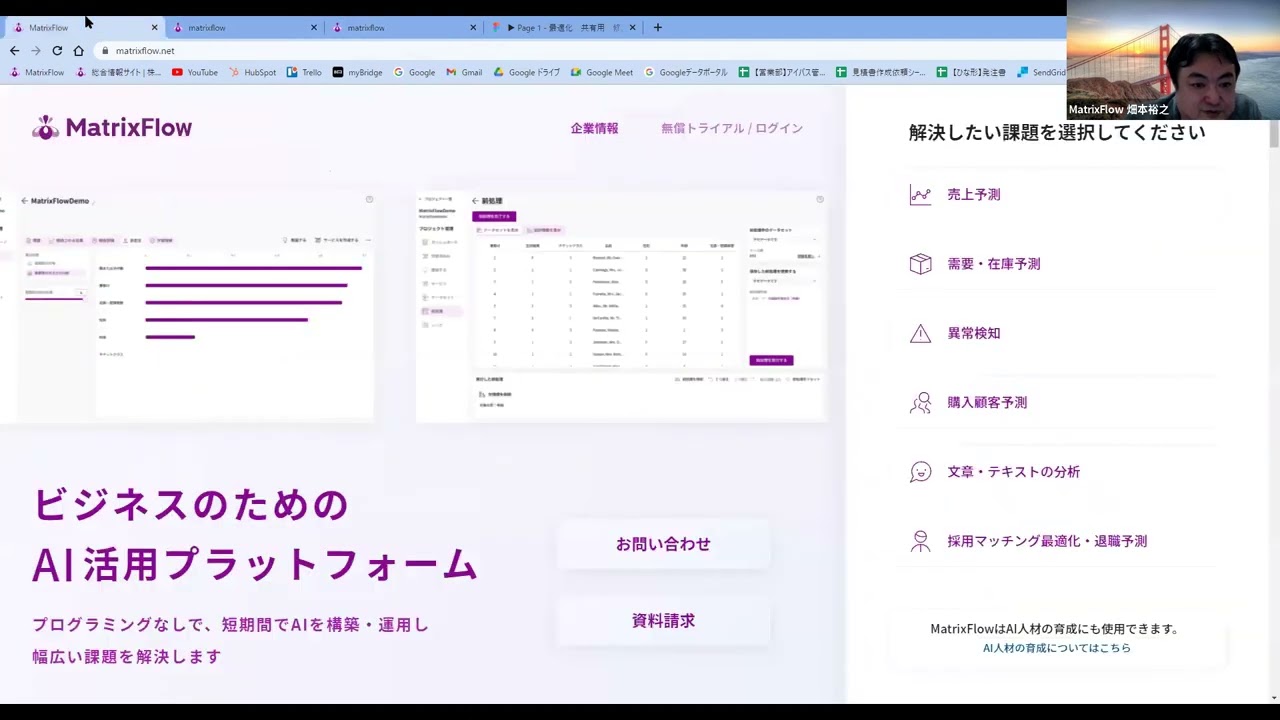Click the warning triangle icon for 異常検知
Image resolution: width=1280 pixels, height=720 pixels.
(920, 334)
